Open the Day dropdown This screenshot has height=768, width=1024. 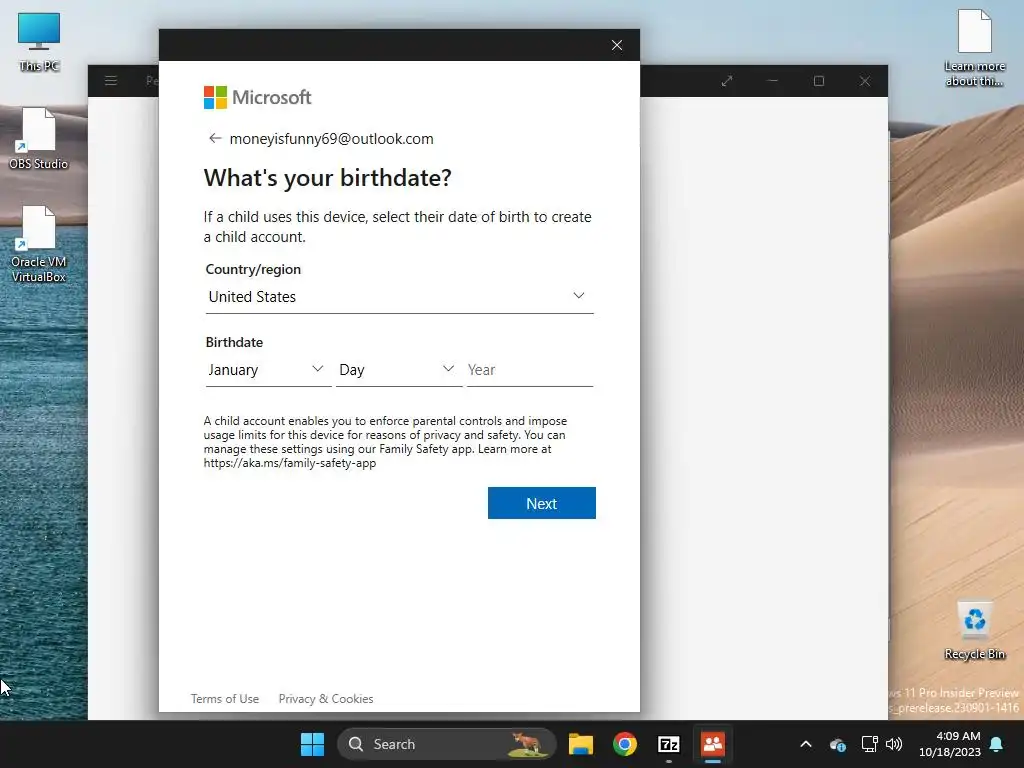398,370
